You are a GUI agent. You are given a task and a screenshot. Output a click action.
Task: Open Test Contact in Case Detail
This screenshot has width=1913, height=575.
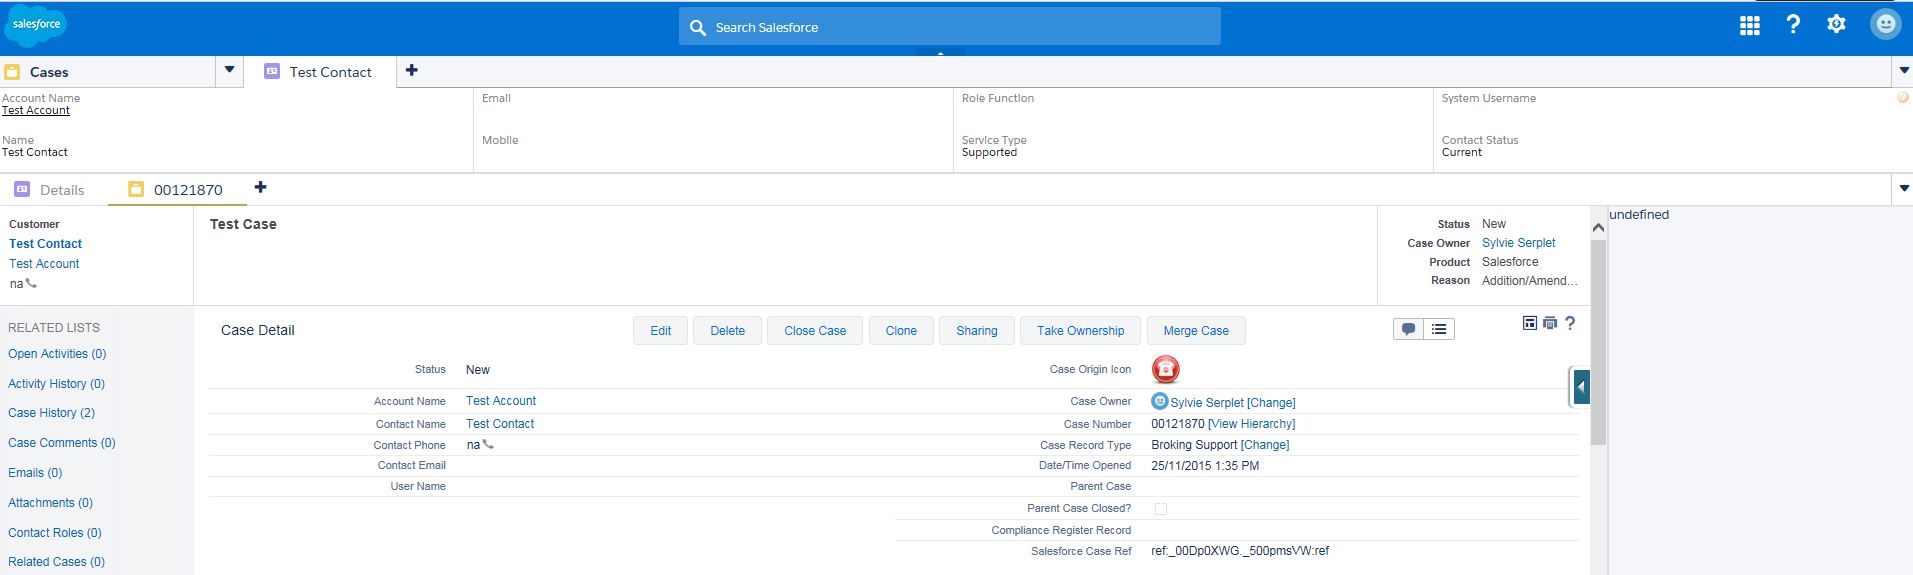pos(500,424)
